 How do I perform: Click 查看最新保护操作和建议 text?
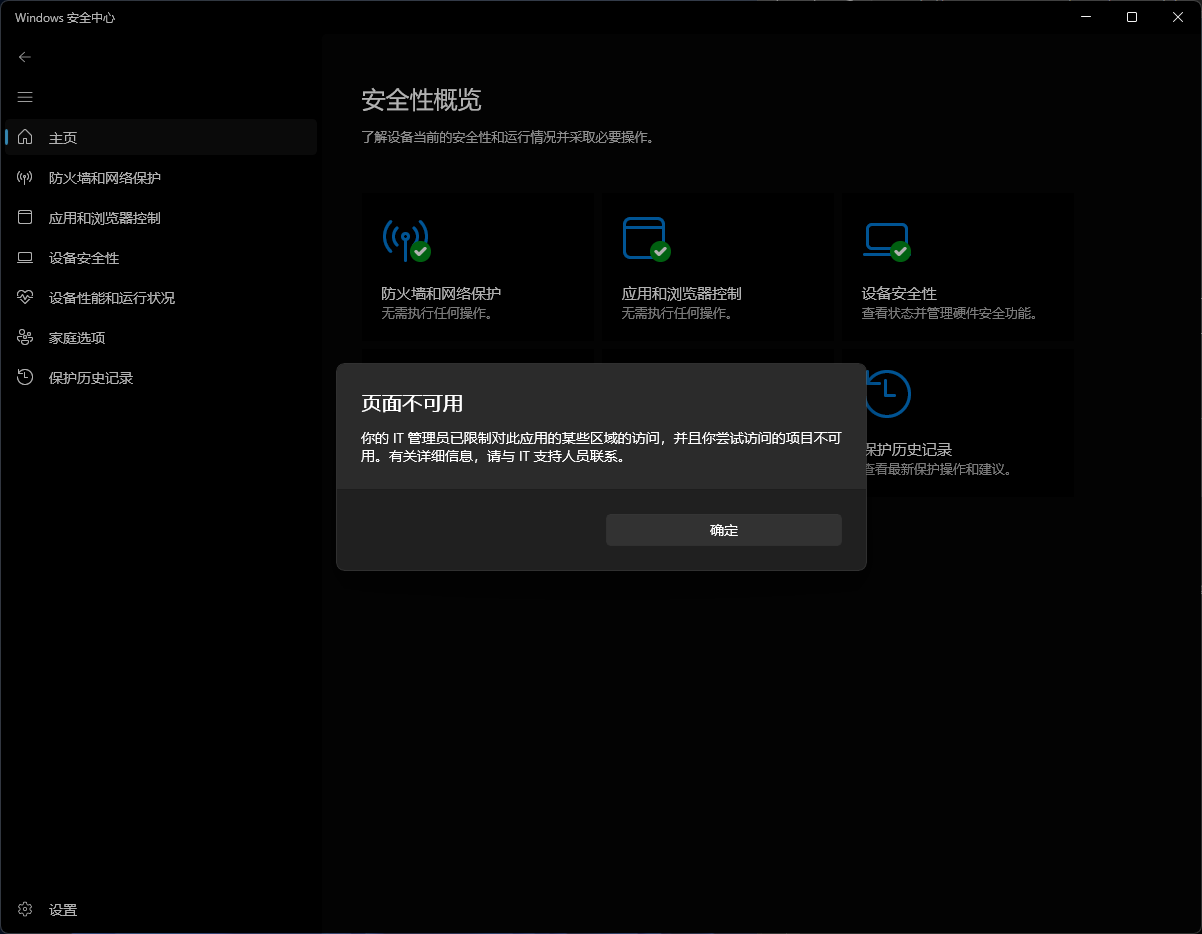pyautogui.click(x=938, y=469)
